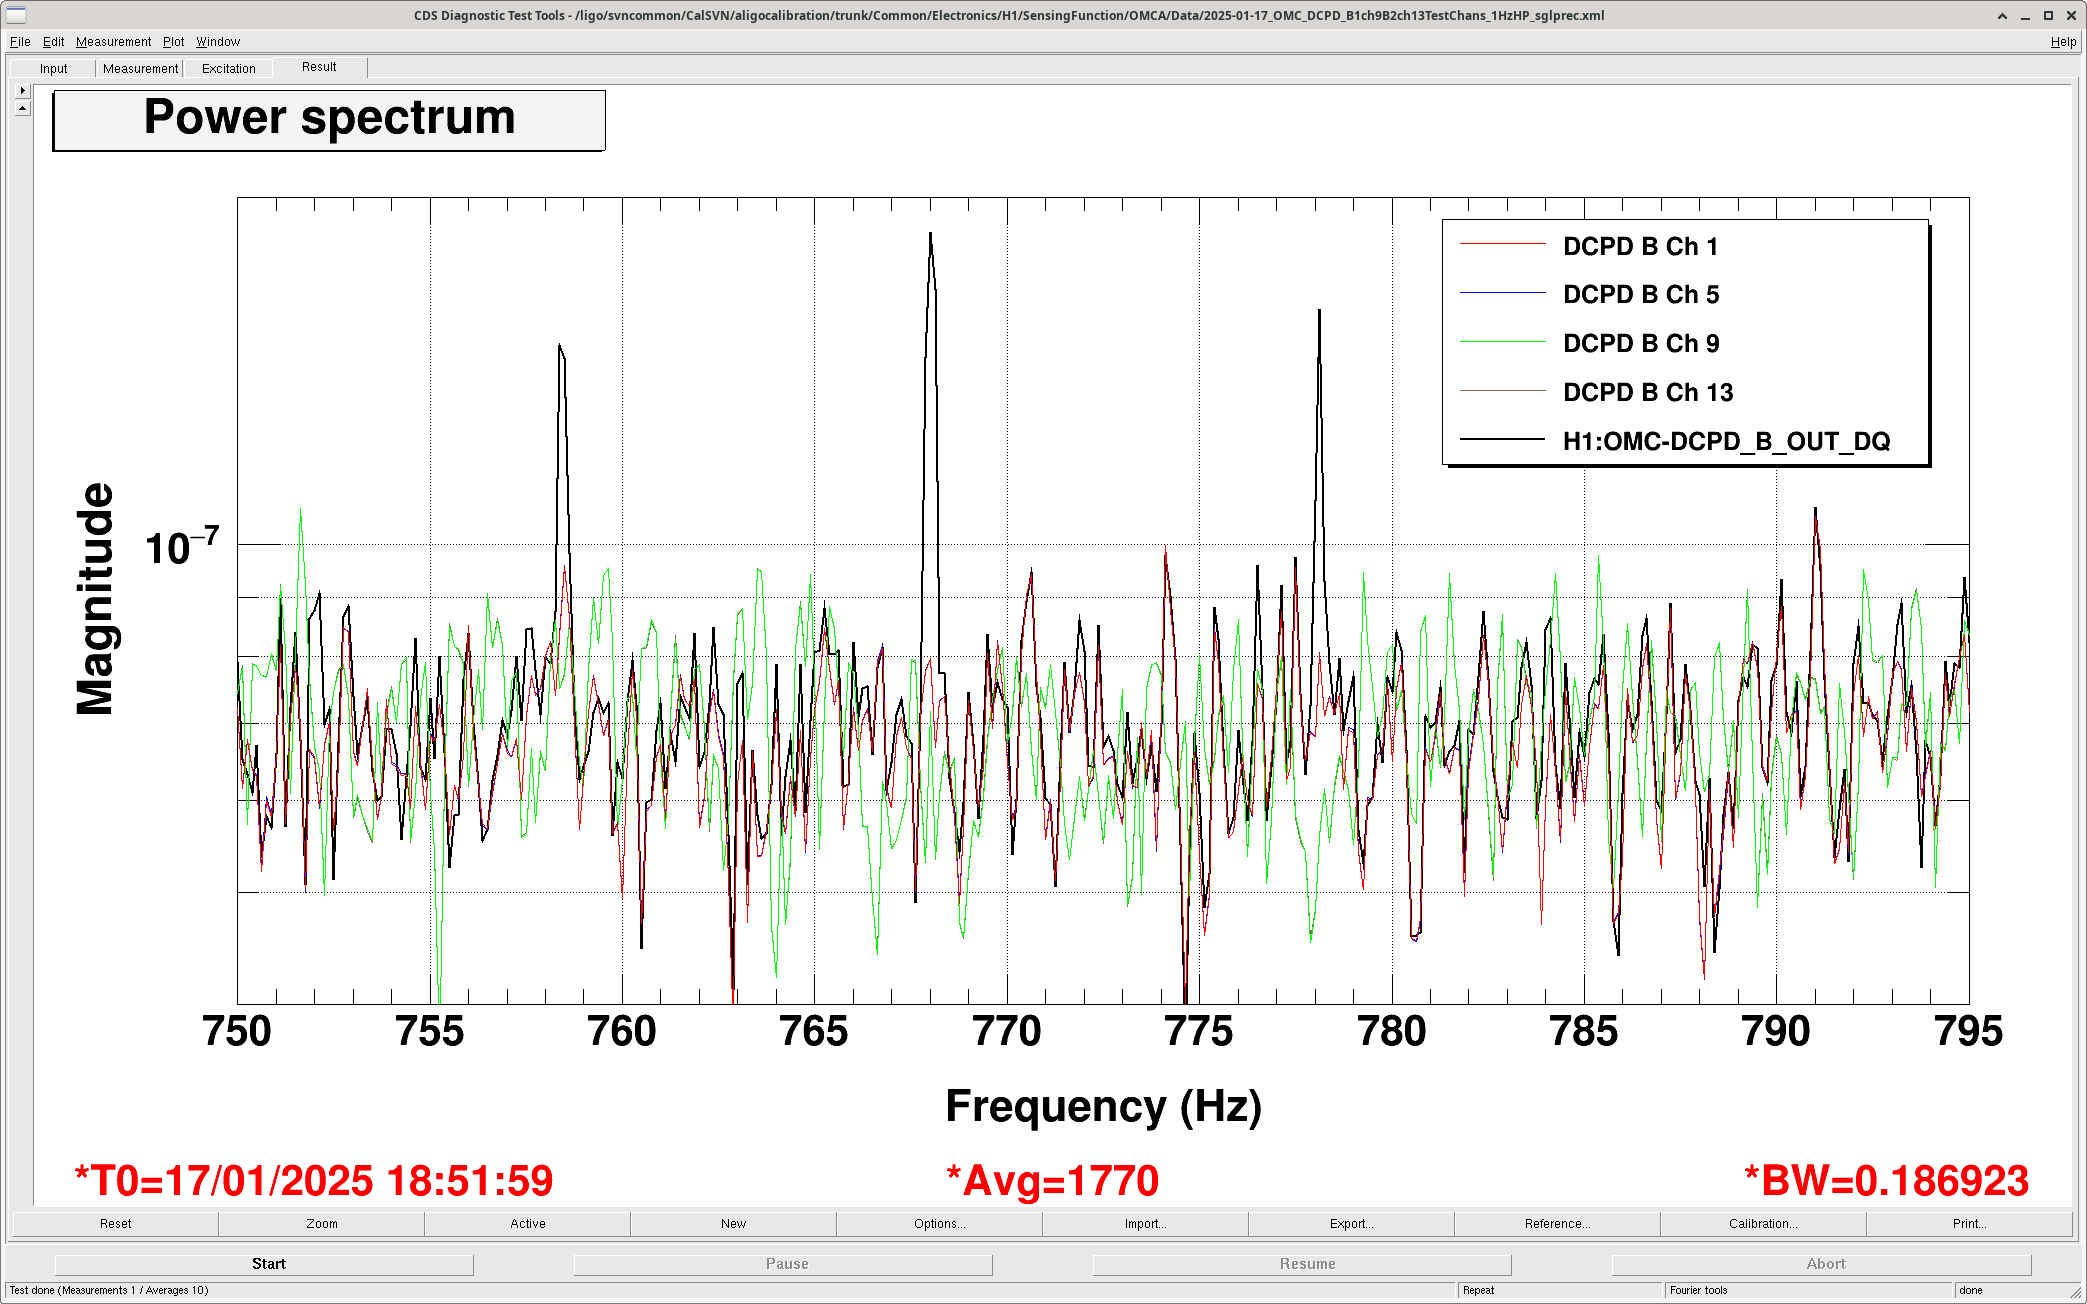2087x1304 pixels.
Task: Click the Active button
Action: tap(527, 1223)
